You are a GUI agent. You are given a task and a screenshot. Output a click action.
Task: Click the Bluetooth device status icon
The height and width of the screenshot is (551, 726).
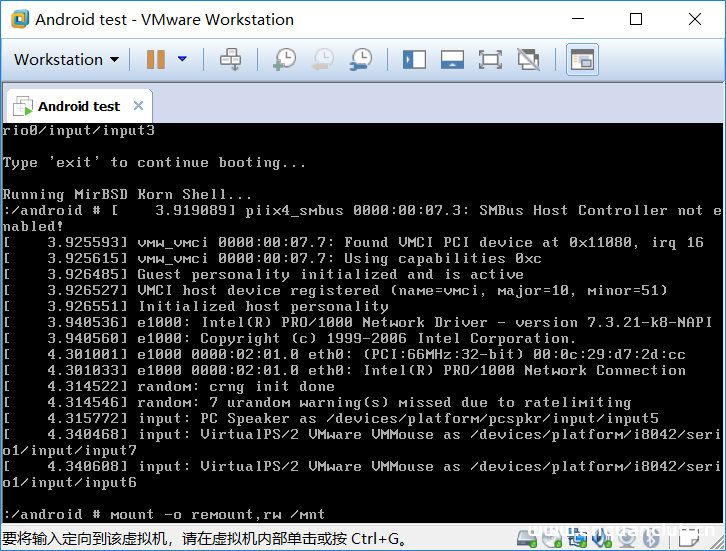651,538
